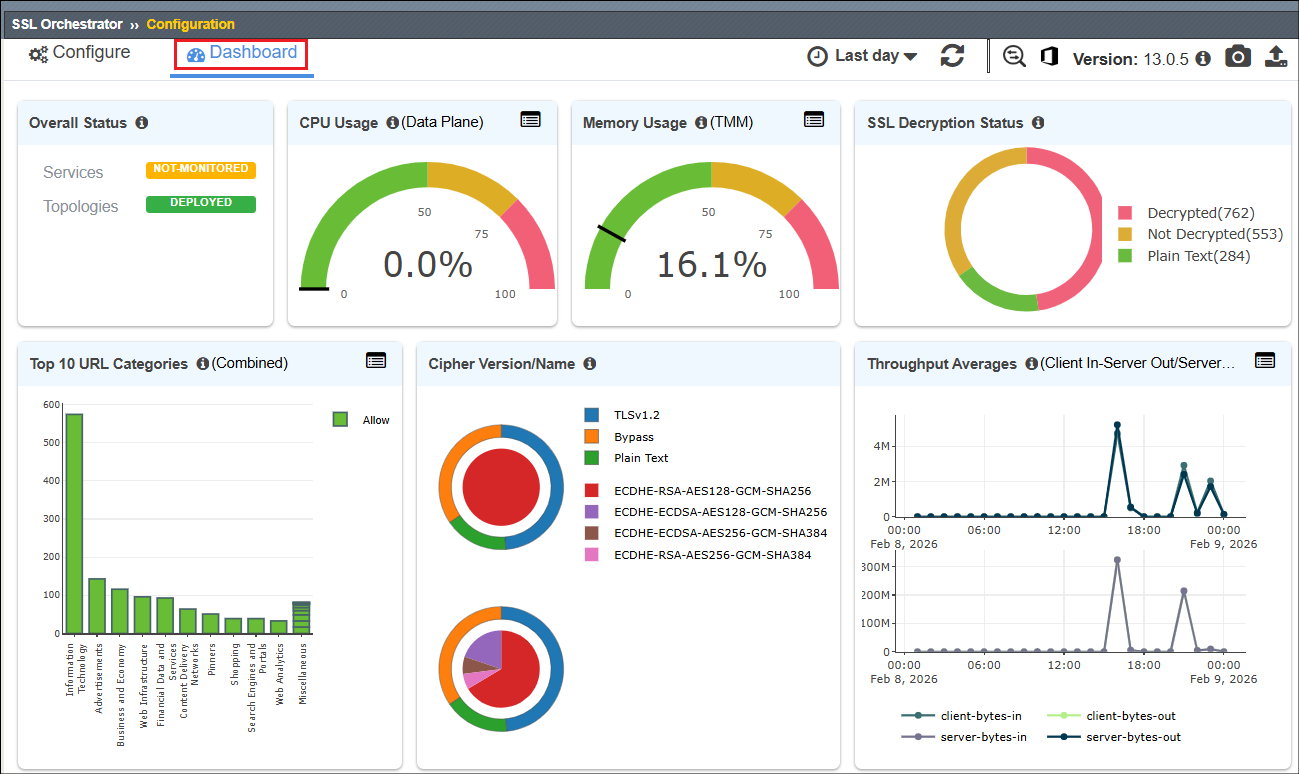Select the Miscellaneous stacked bar
Viewport: 1299px width, 774px height.
click(x=301, y=617)
